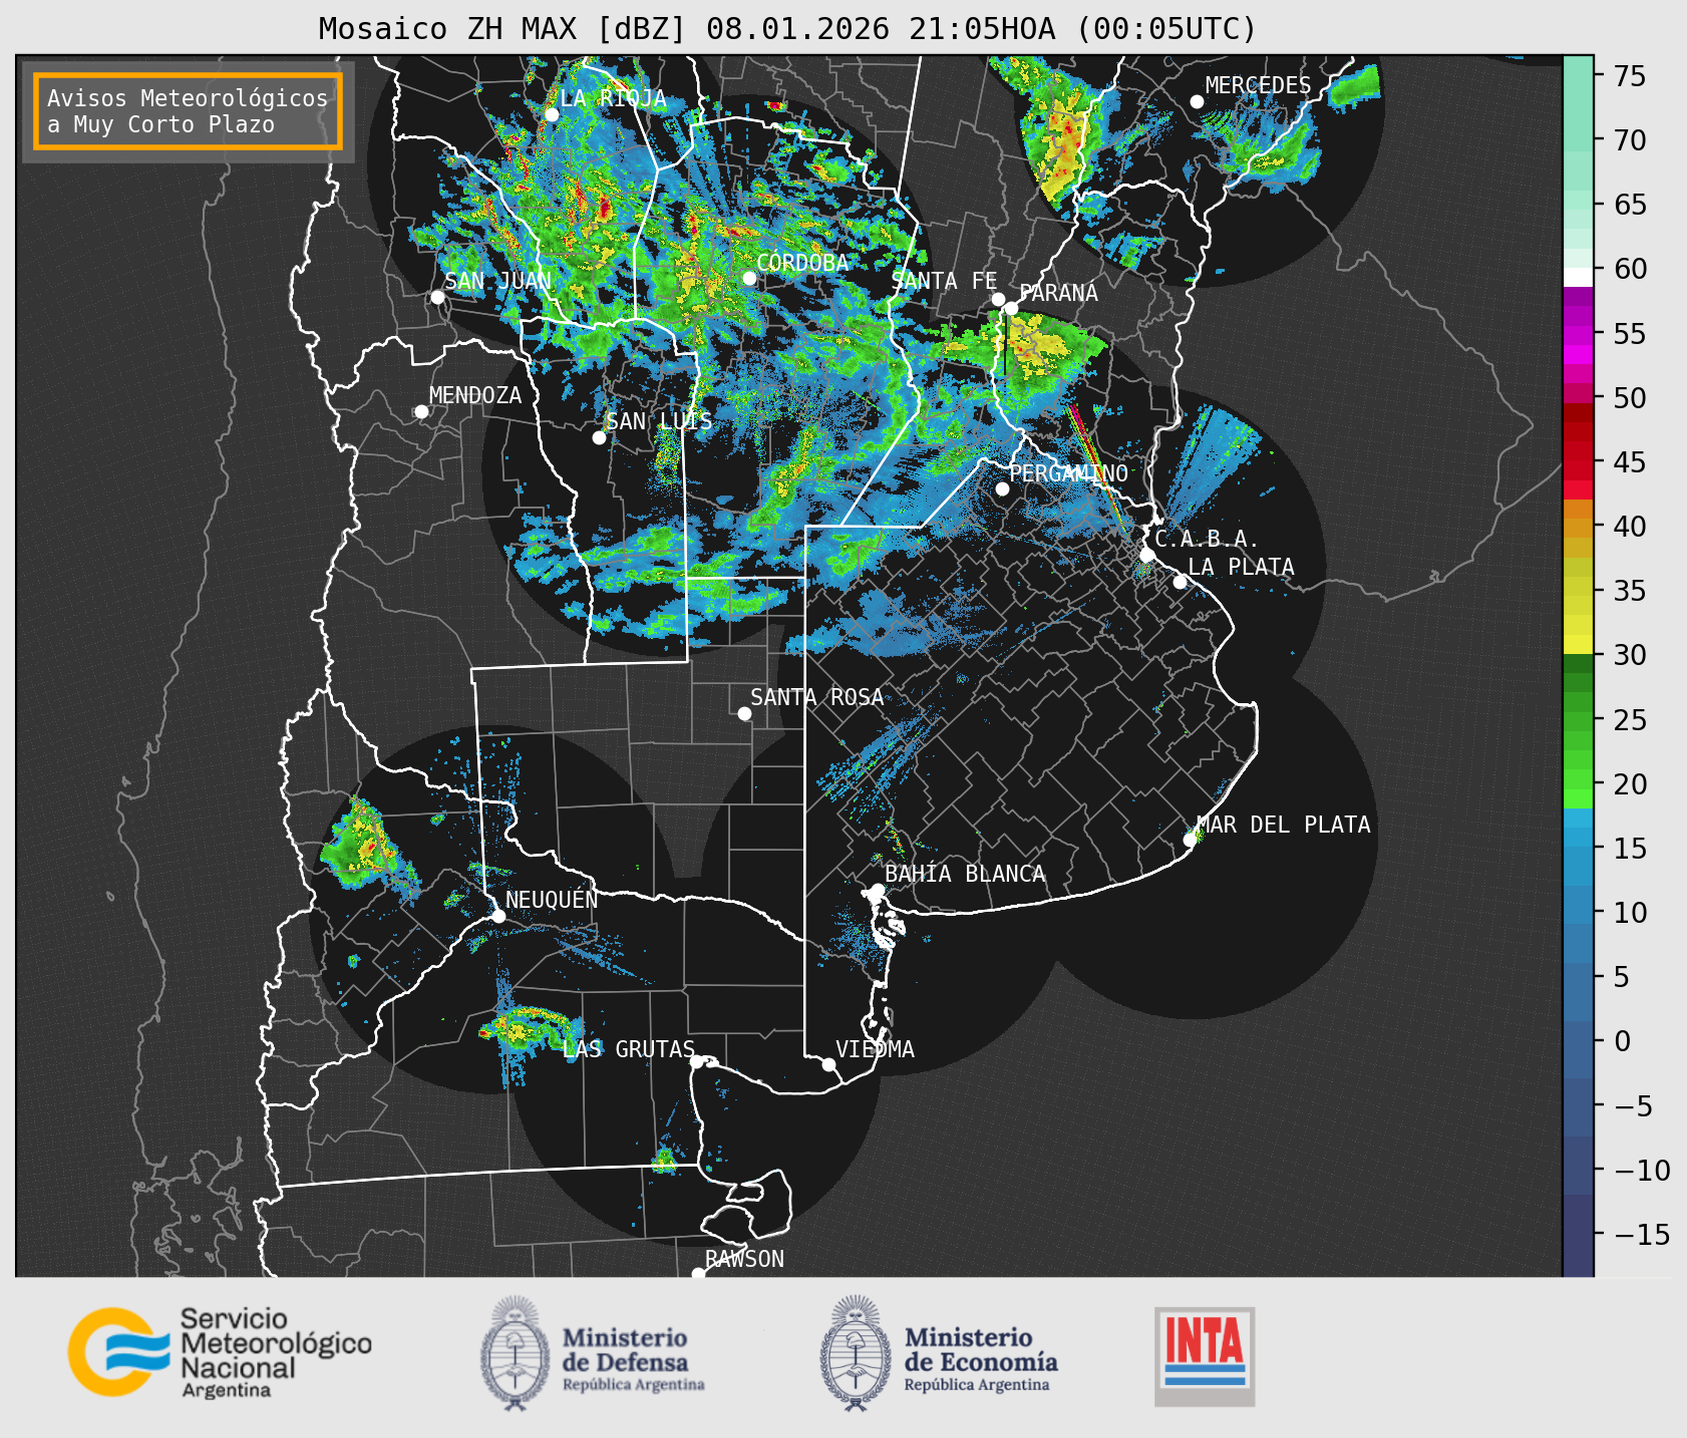Viewport: 1687px width, 1438px height.
Task: Click the 75 label on the dBZ scale
Action: coord(1629,76)
